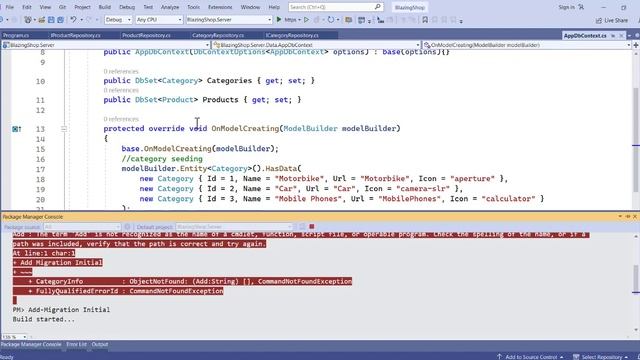Click the Hot Reload refresh icon
Screen dimensions: 640x360
click(331, 20)
